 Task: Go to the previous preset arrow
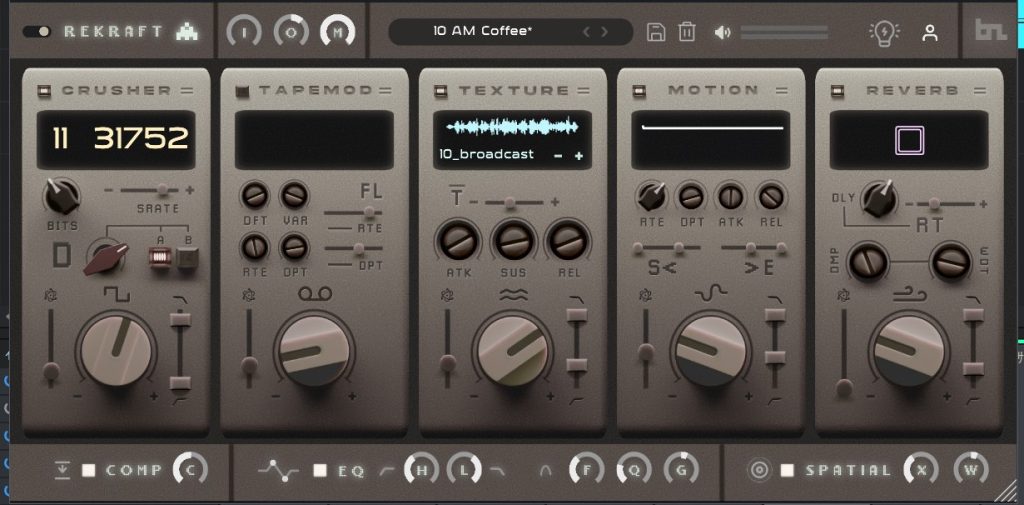pyautogui.click(x=587, y=31)
